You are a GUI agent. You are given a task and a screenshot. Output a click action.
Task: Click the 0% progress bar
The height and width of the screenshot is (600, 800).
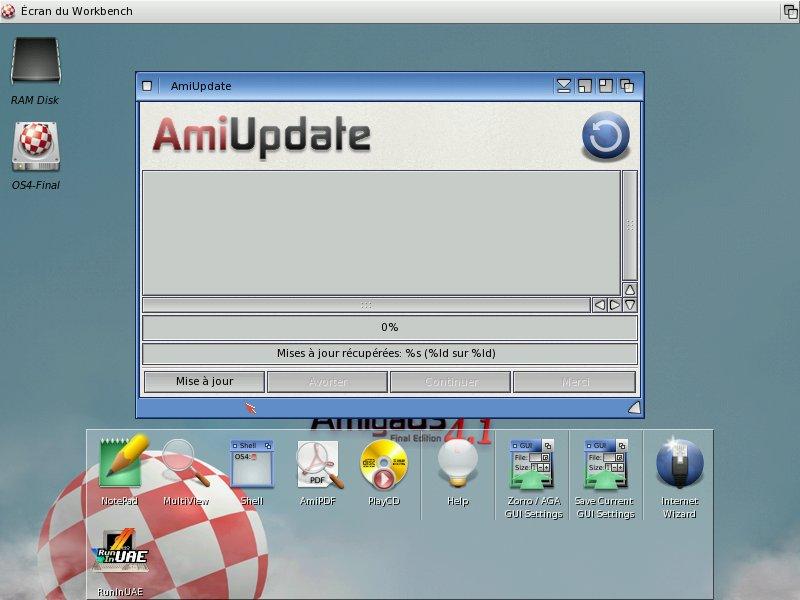390,328
